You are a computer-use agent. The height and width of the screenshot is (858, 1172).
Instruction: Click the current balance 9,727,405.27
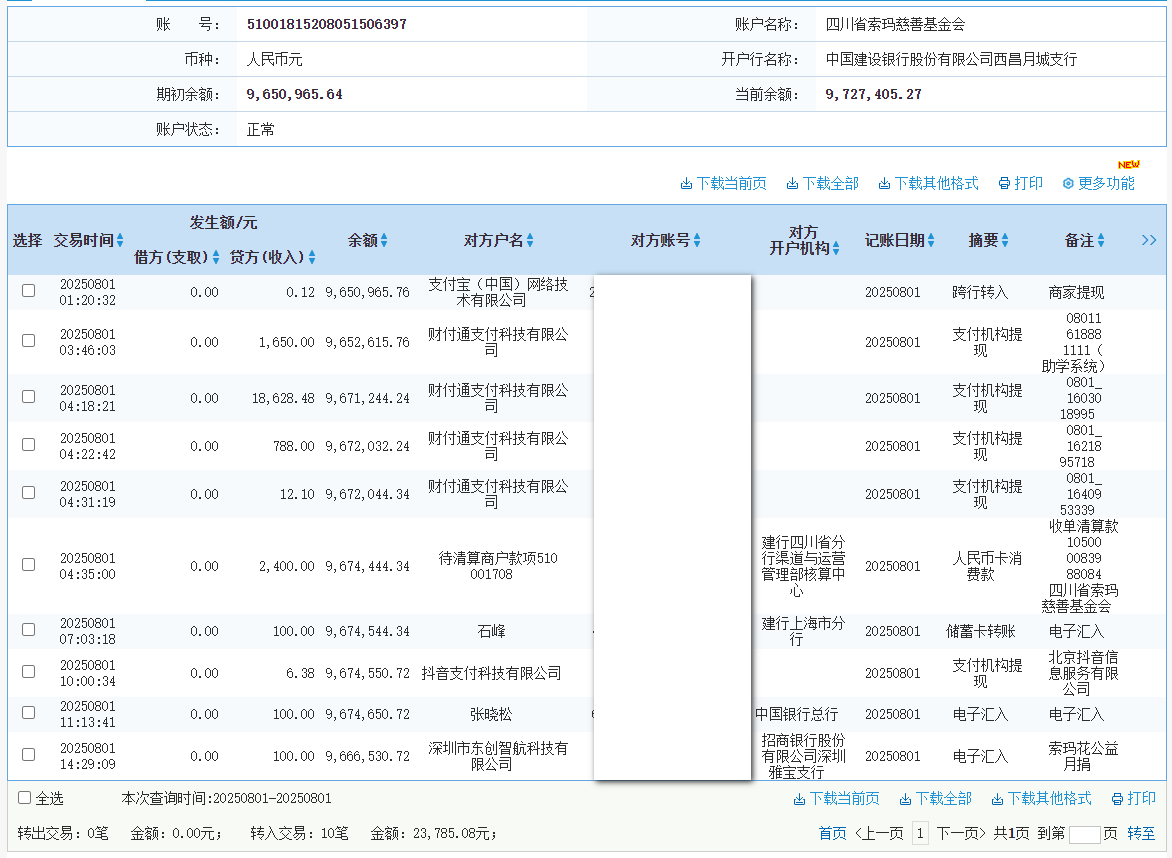click(873, 94)
